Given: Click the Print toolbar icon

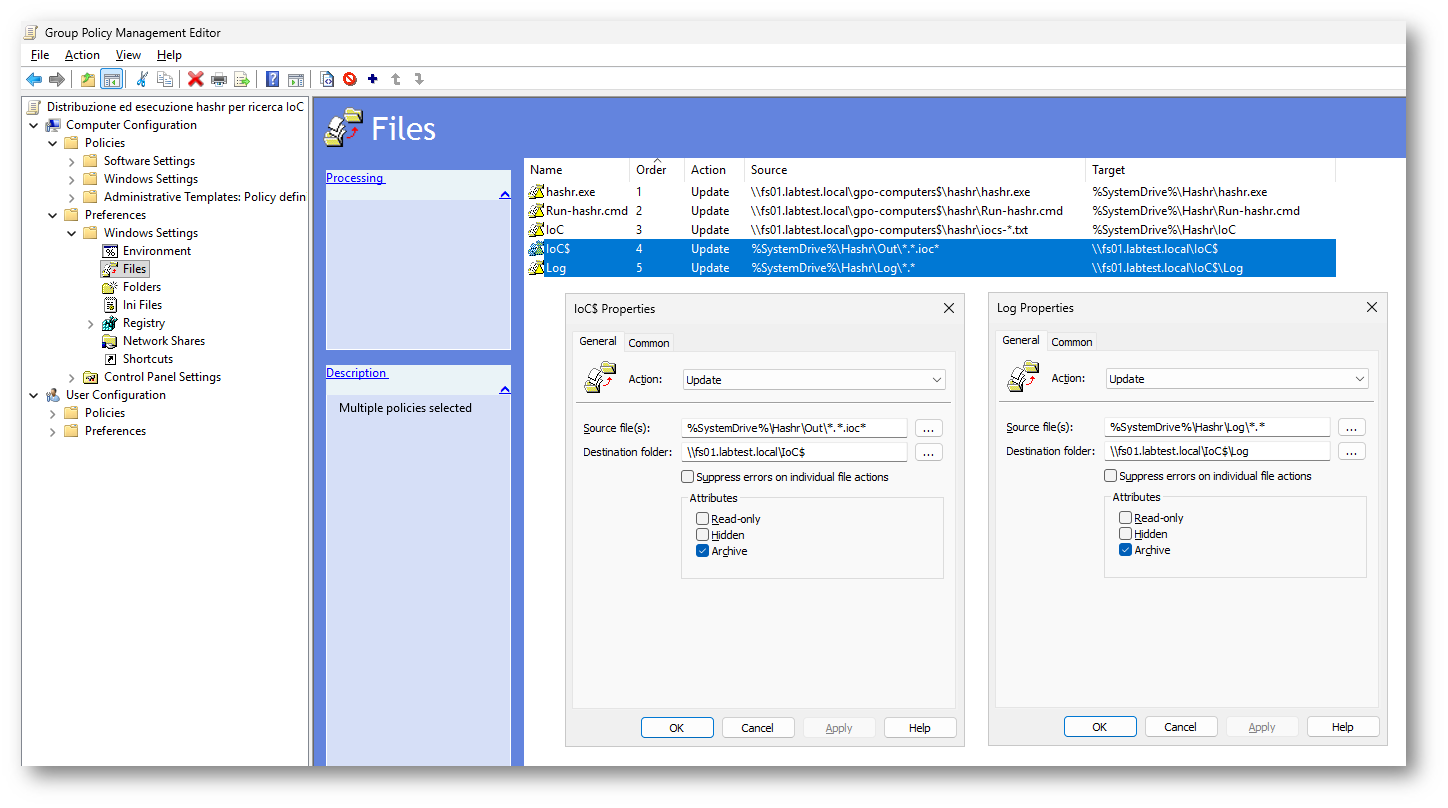Looking at the screenshot, I should pyautogui.click(x=218, y=80).
